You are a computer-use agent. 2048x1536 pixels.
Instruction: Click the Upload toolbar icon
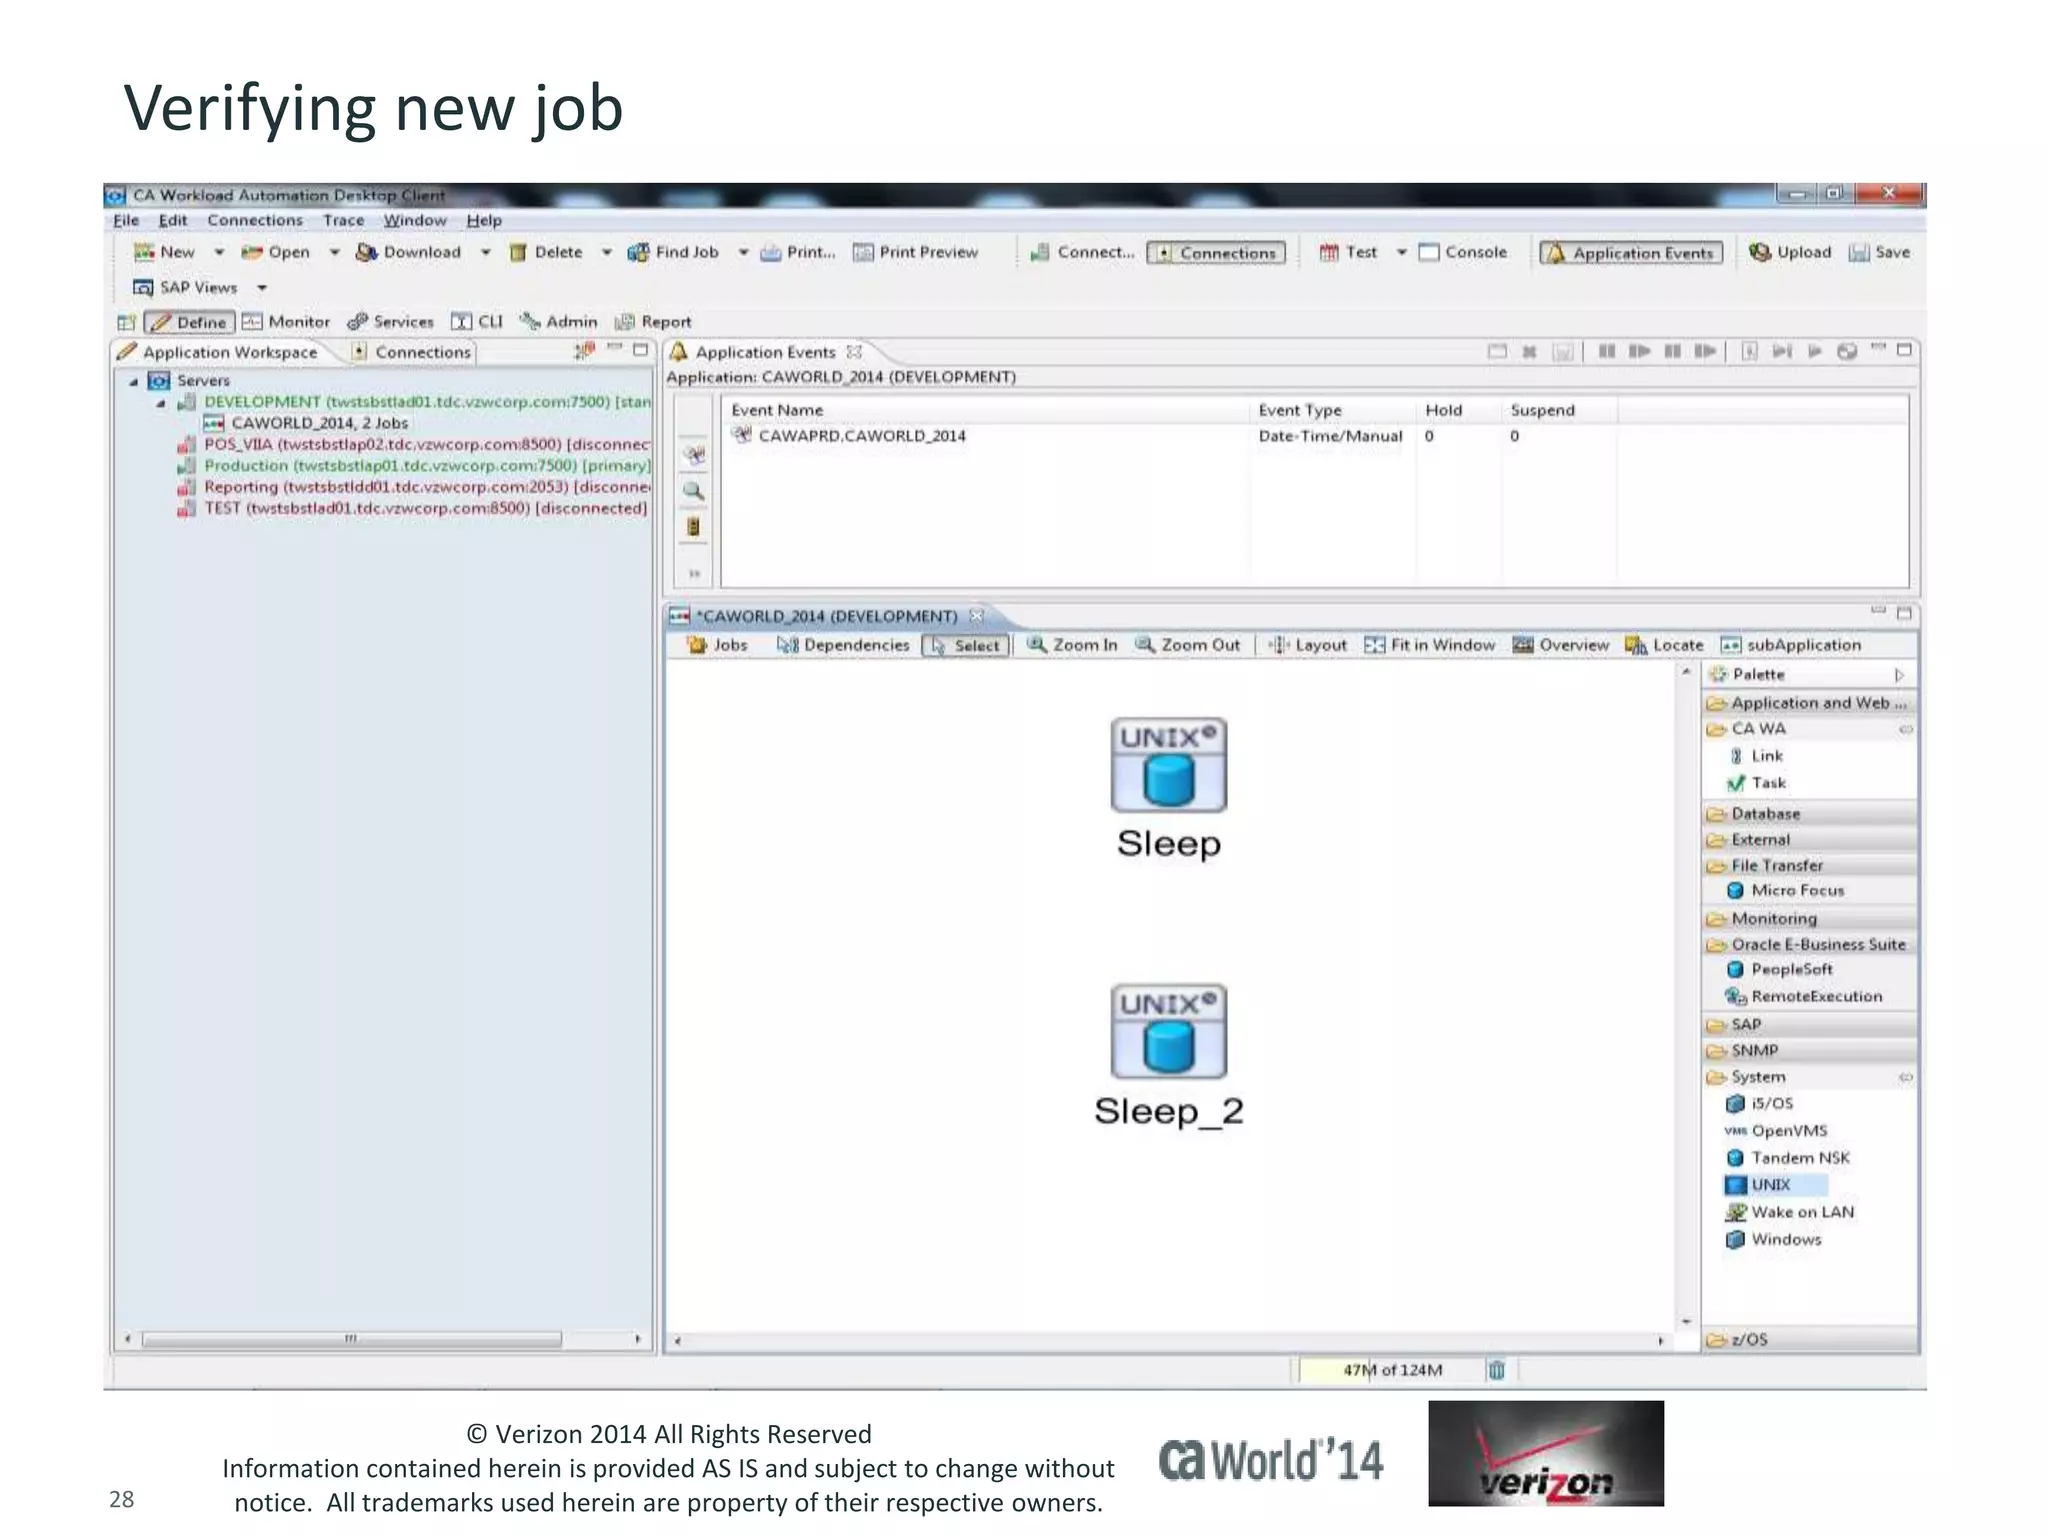tap(1760, 252)
